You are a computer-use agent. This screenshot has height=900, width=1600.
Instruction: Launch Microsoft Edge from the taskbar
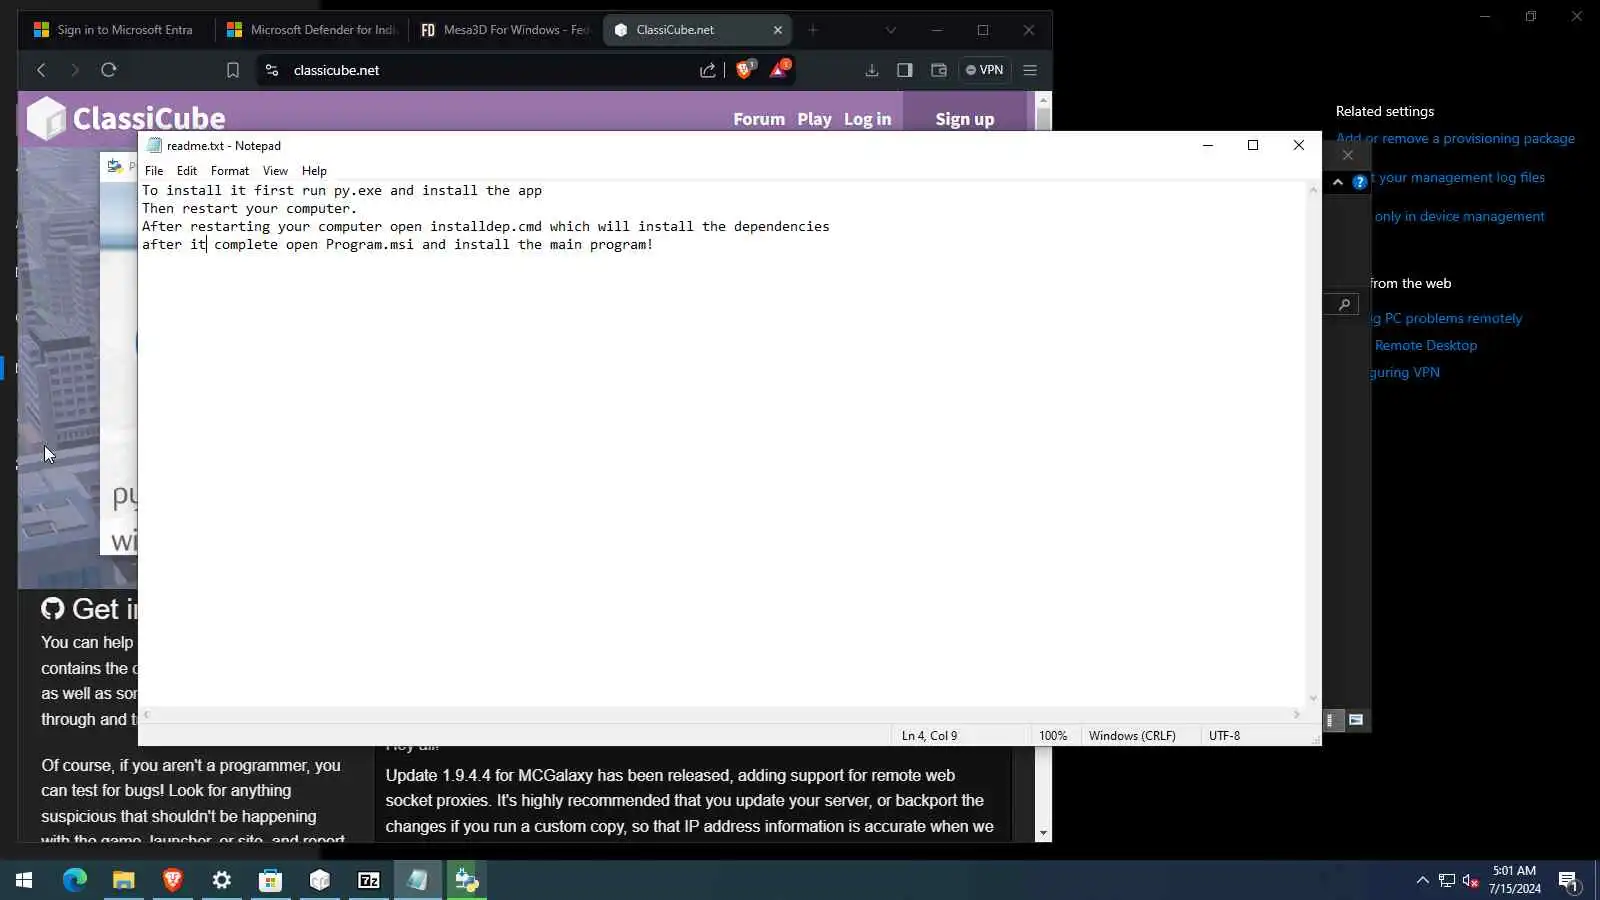75,880
